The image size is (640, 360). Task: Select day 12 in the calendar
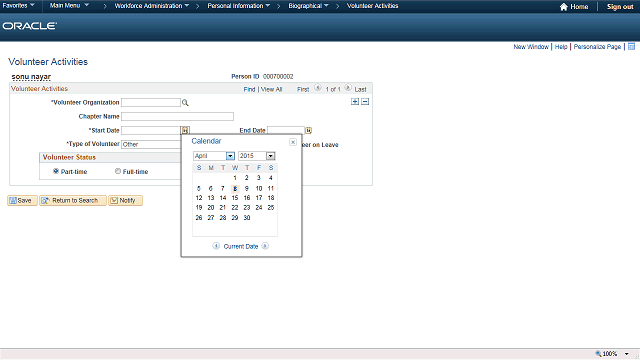click(x=199, y=198)
